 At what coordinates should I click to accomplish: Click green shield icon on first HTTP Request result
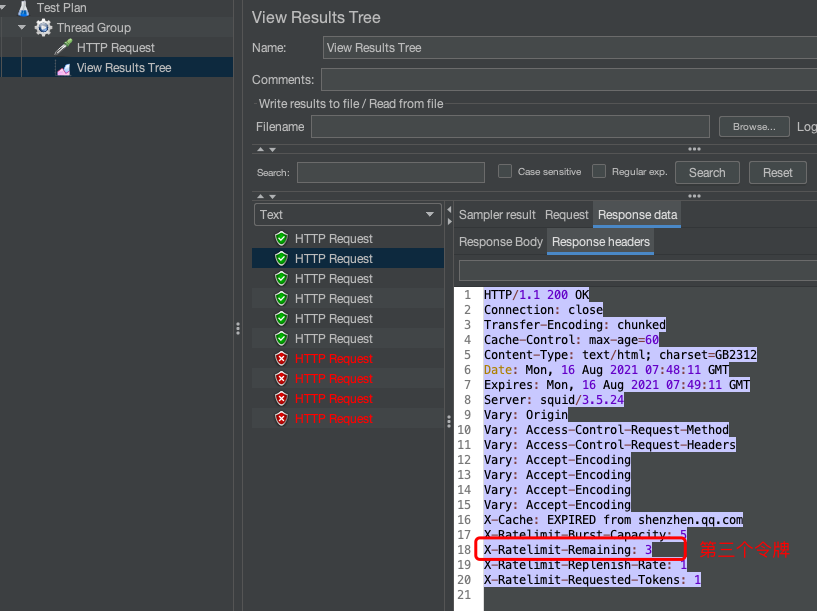click(x=281, y=238)
